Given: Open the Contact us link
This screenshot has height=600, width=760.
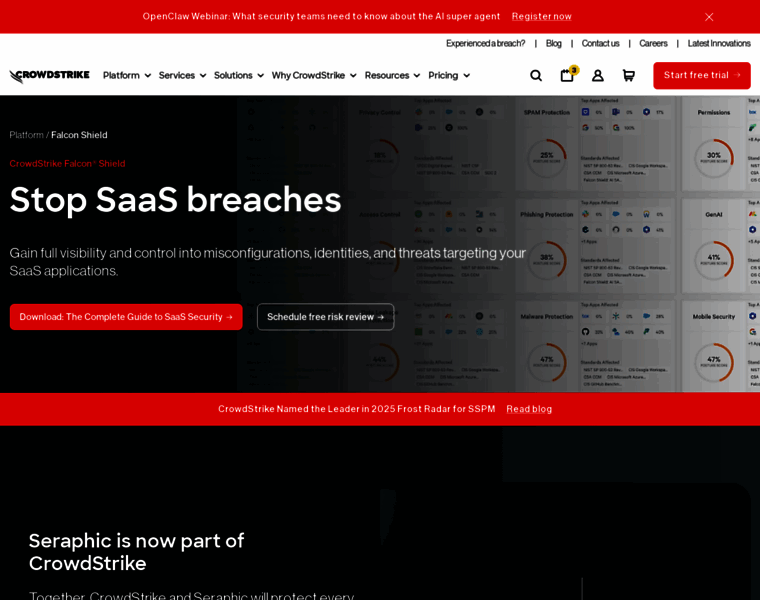Looking at the screenshot, I should 601,44.
